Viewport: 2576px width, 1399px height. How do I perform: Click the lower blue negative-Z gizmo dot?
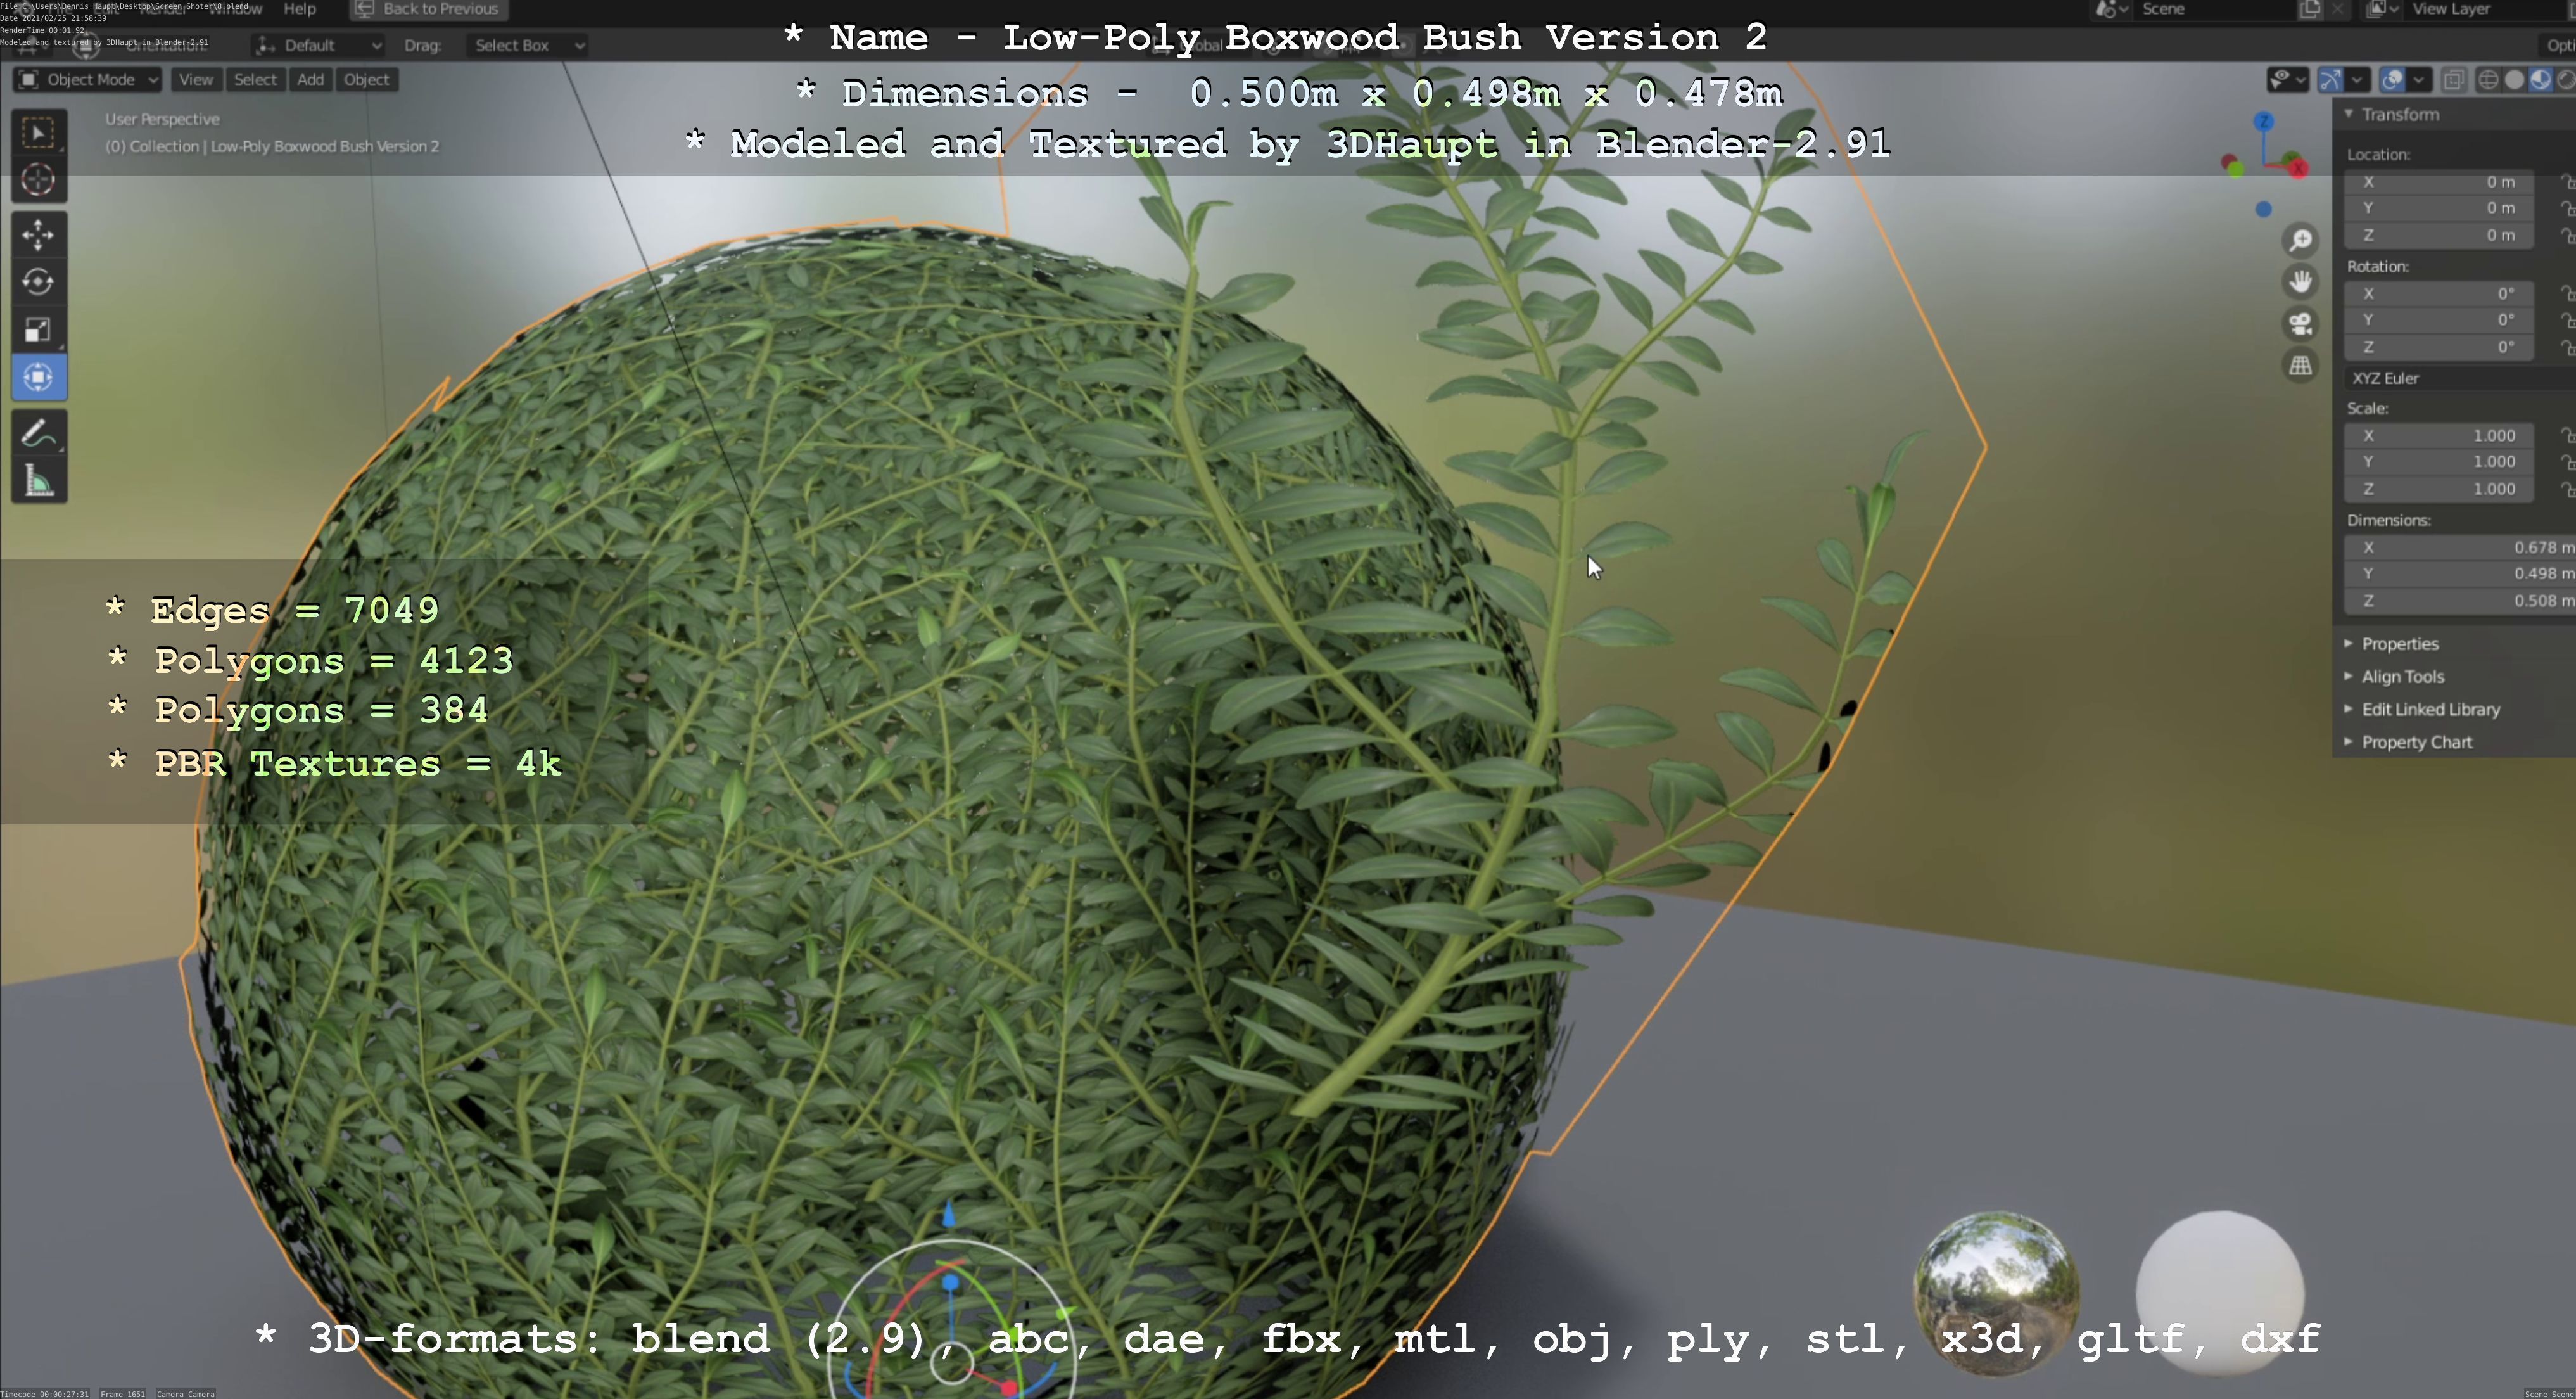click(x=2264, y=209)
